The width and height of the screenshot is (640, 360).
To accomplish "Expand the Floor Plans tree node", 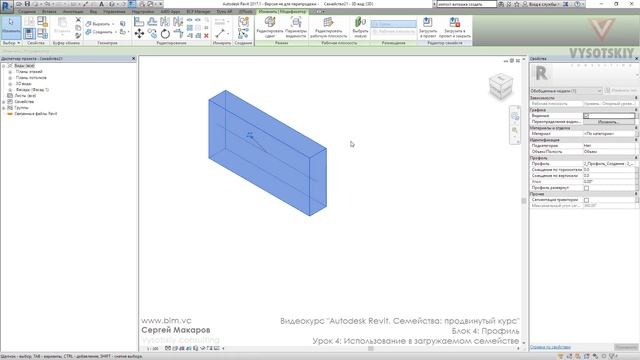I will click(10, 72).
